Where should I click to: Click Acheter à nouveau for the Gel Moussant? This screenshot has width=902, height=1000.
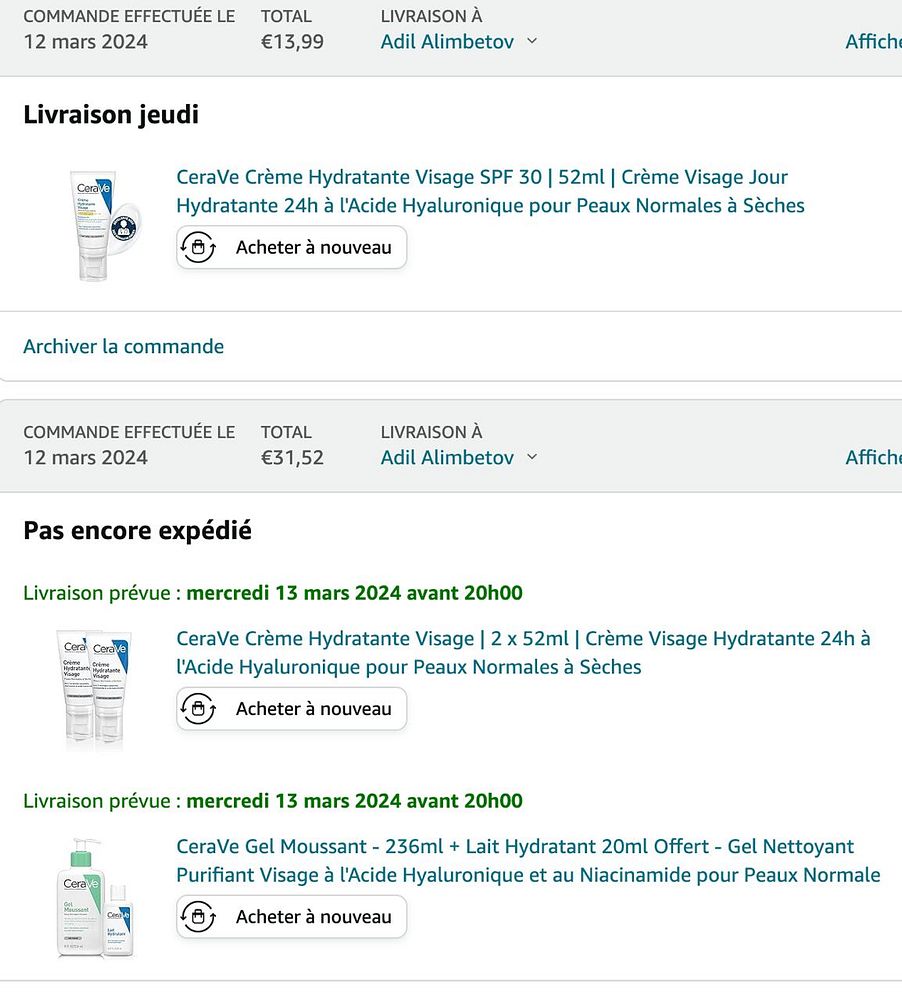tap(292, 916)
